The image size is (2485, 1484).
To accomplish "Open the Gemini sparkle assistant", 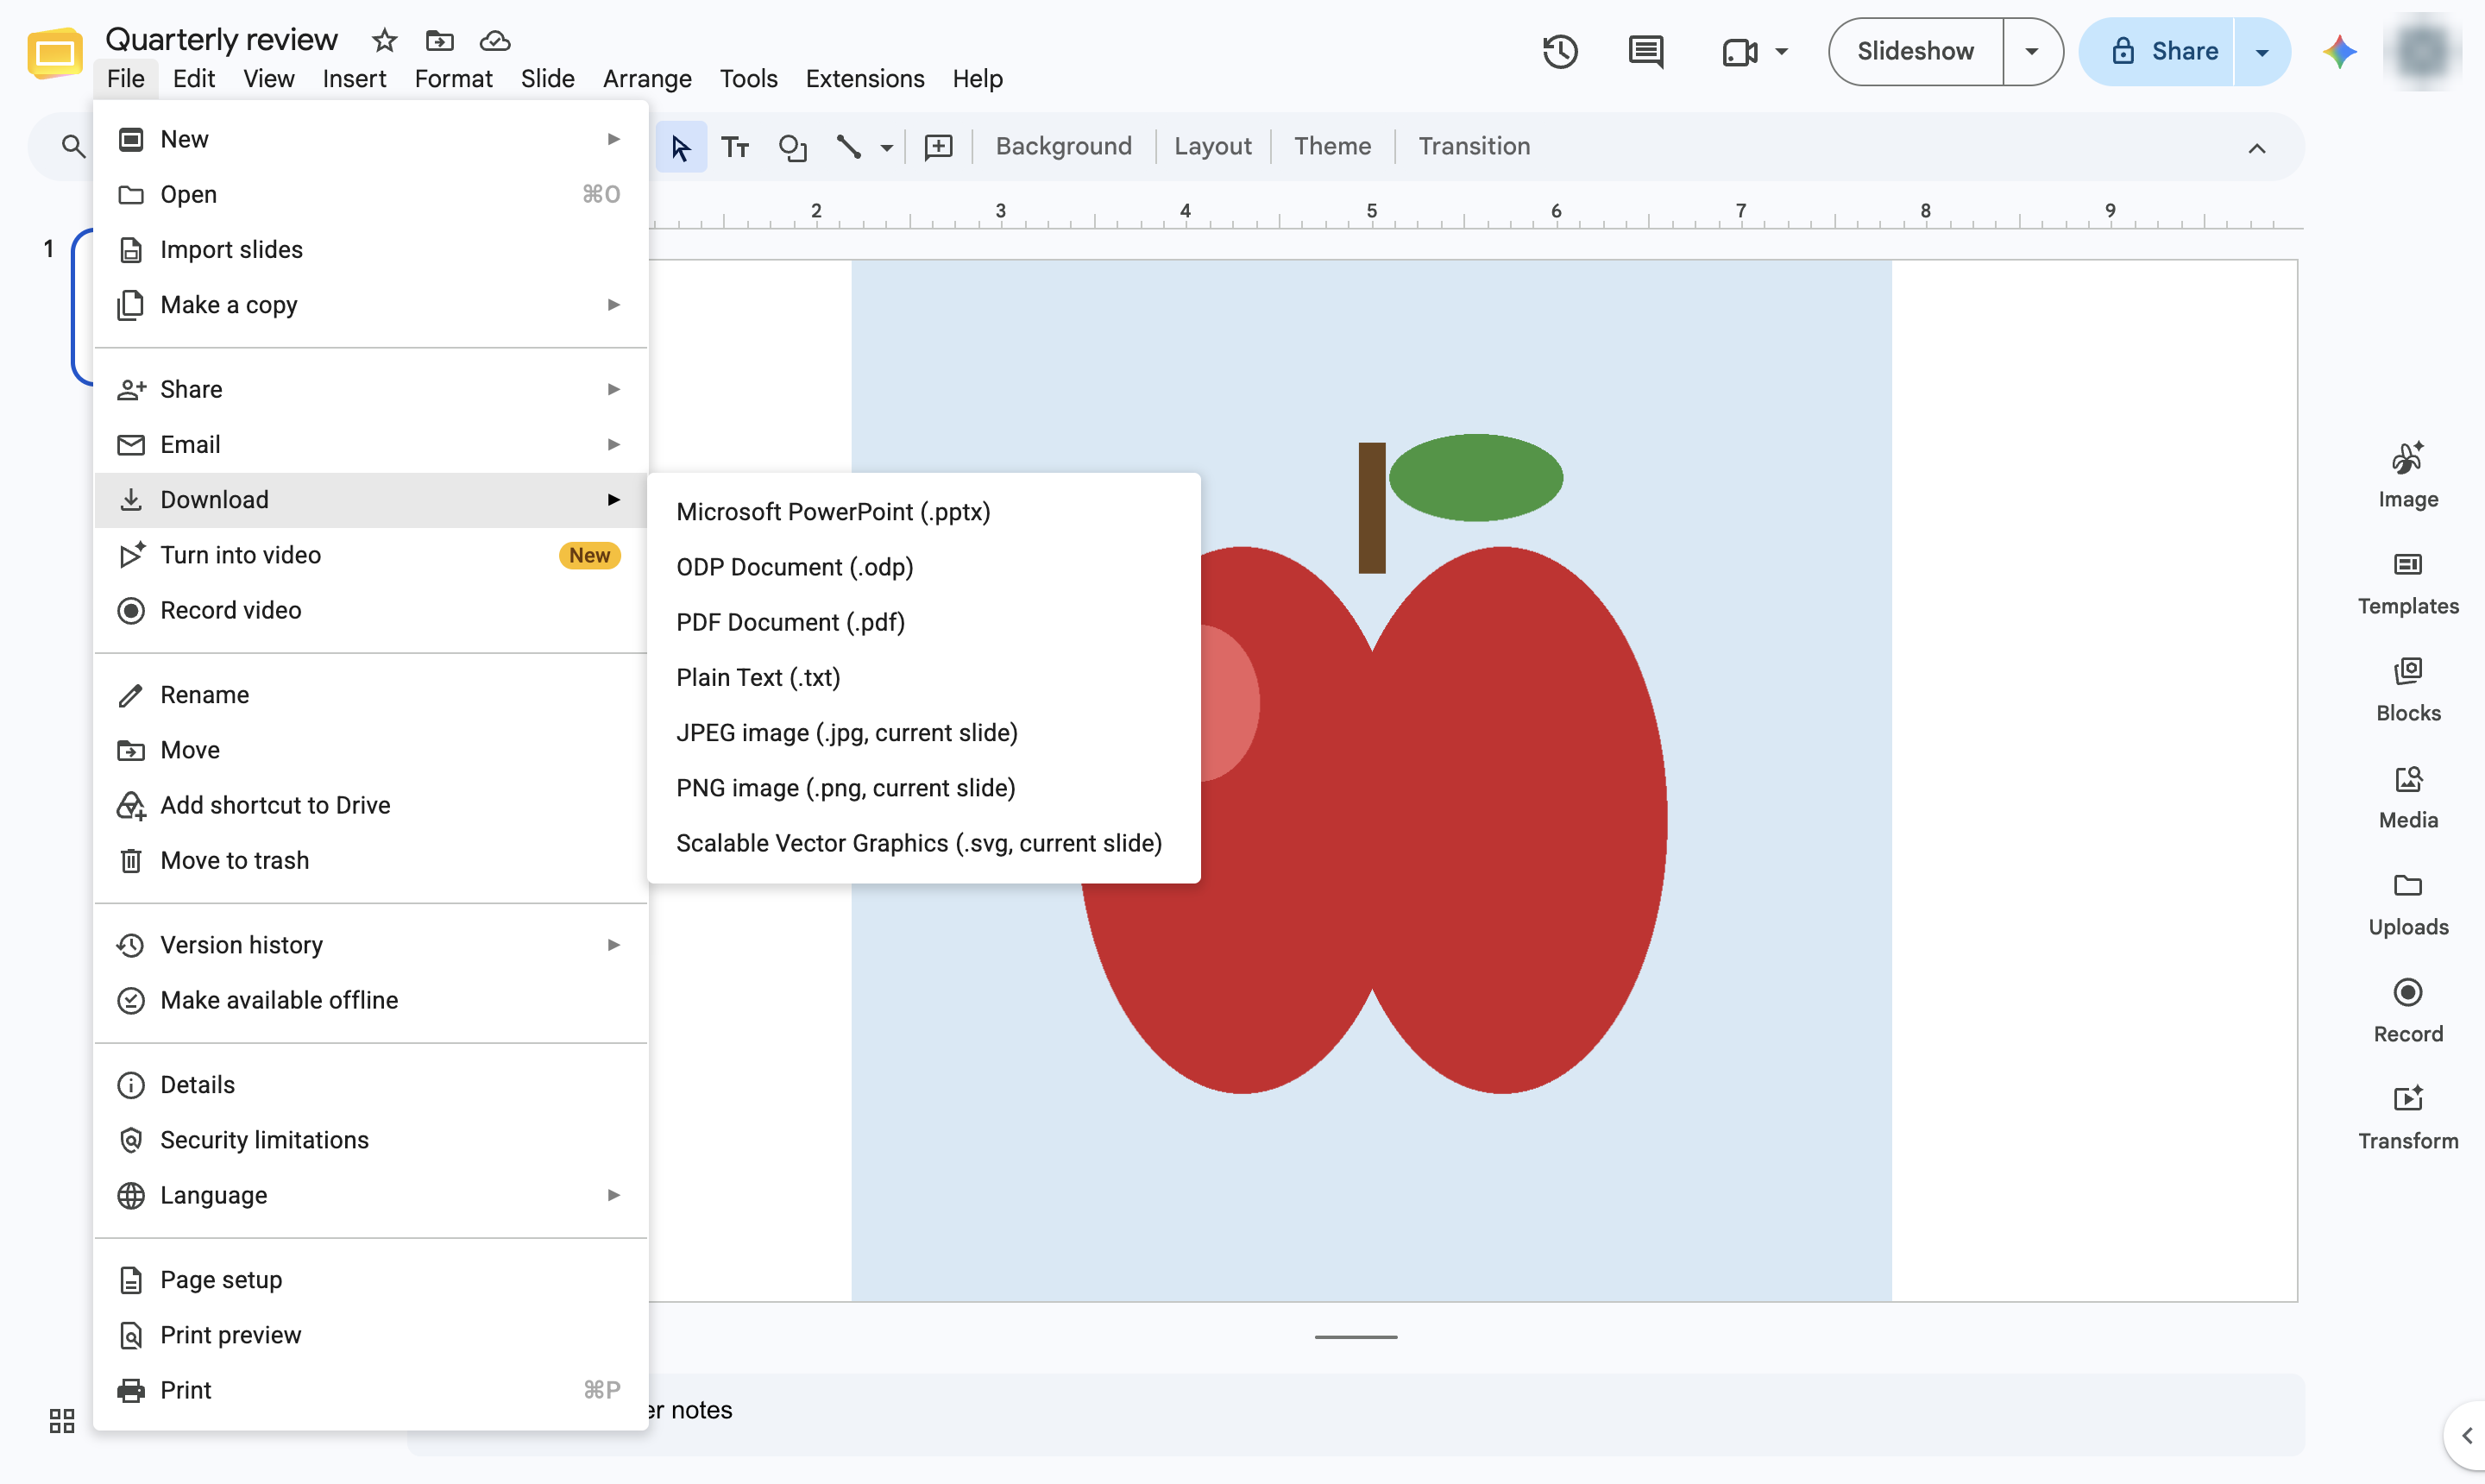I will (2339, 51).
